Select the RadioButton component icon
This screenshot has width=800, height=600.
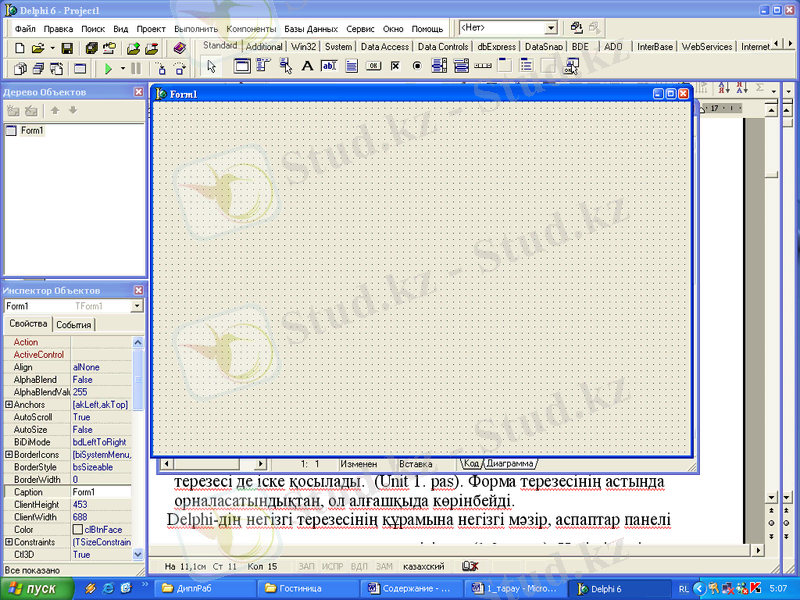pos(417,66)
